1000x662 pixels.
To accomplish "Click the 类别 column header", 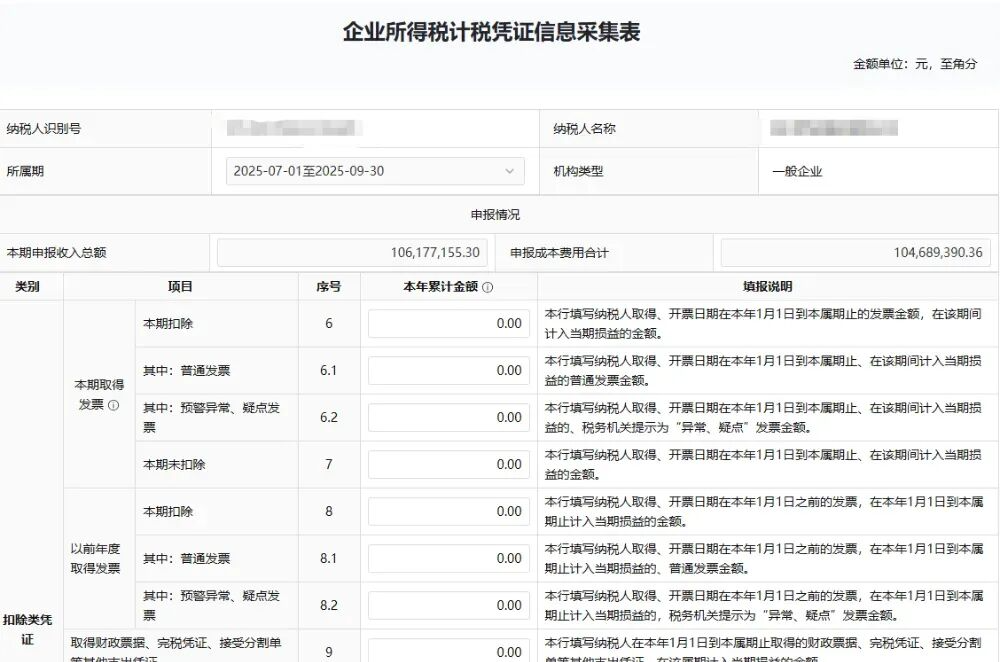I will pos(27,286).
